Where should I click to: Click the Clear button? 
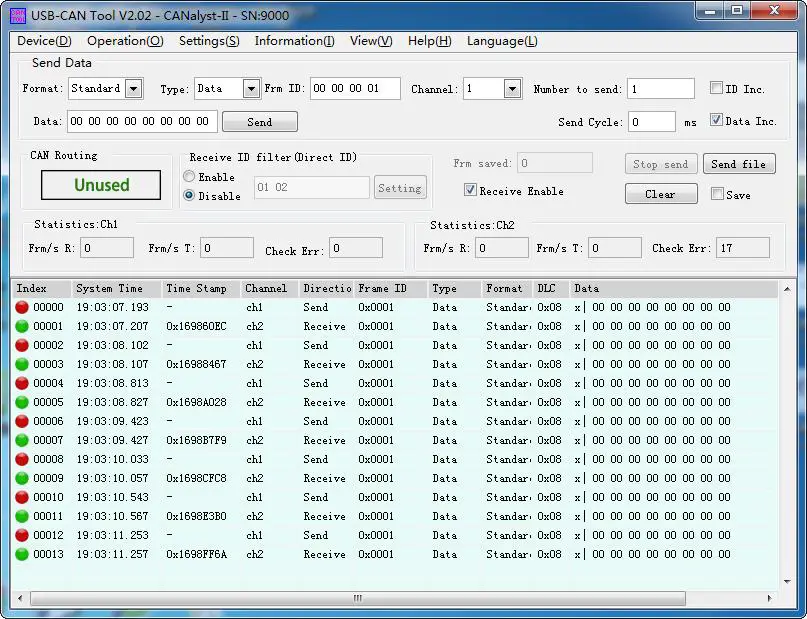660,194
